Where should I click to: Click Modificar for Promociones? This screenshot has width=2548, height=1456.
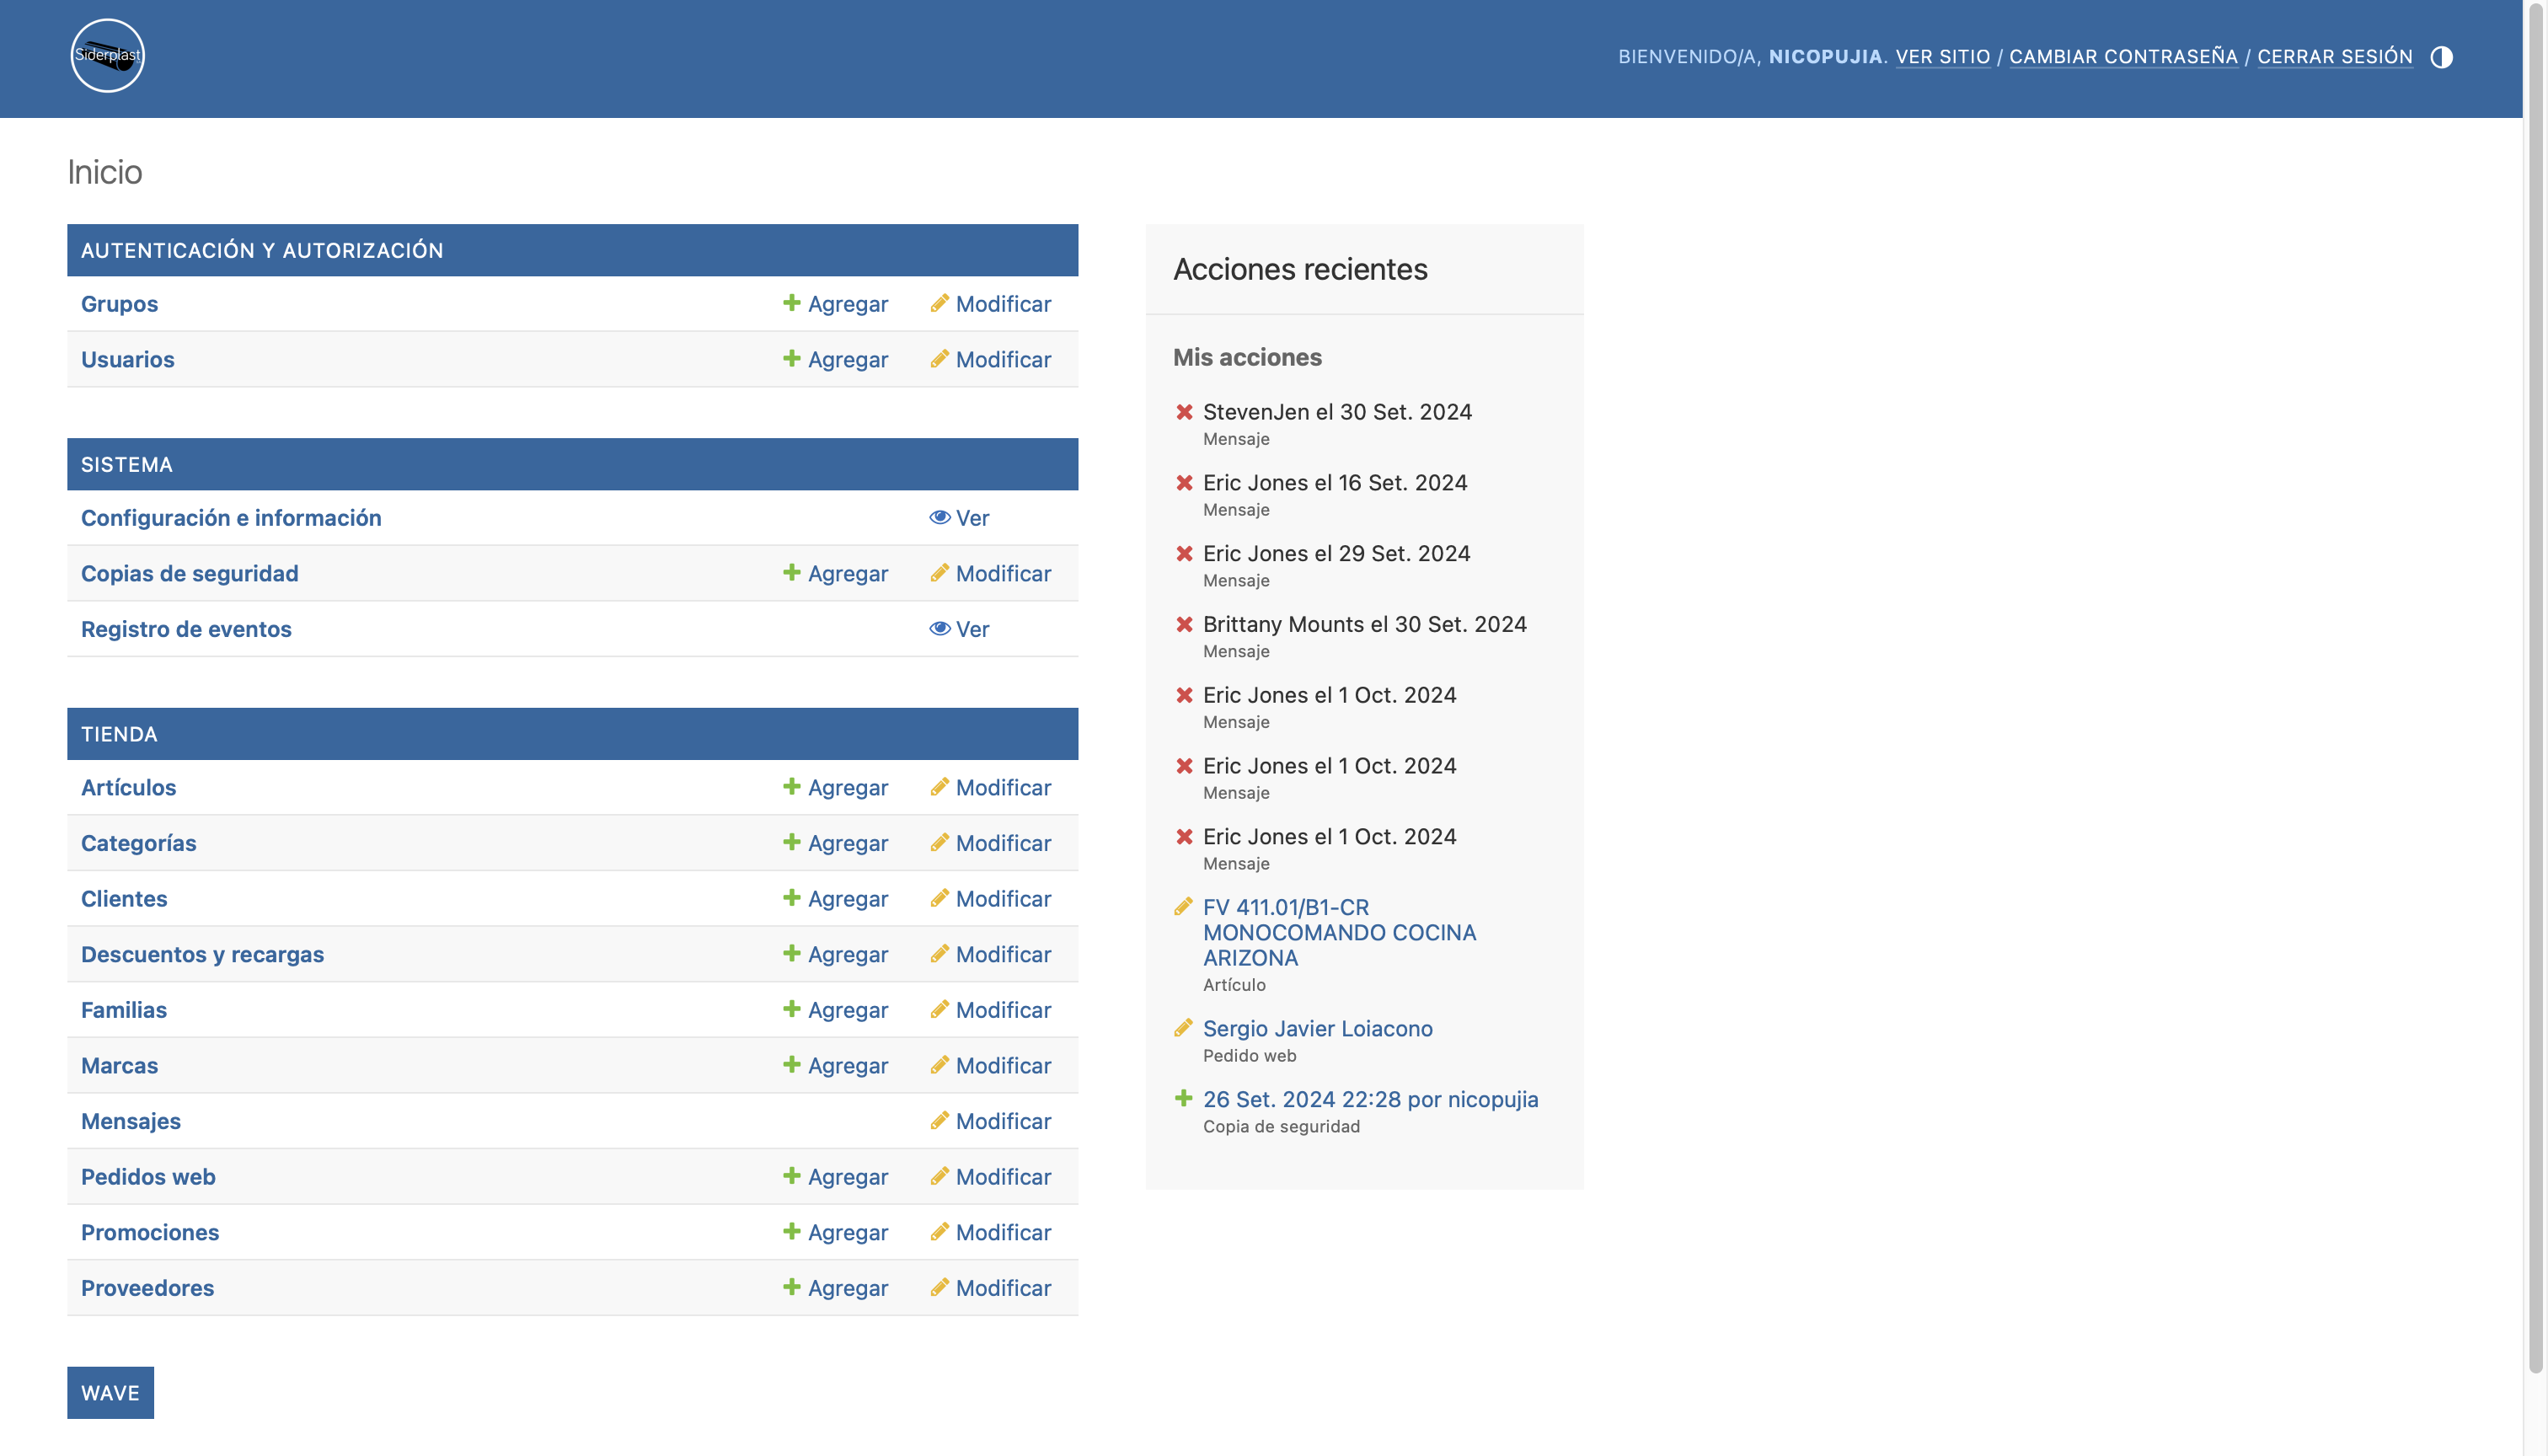pos(990,1233)
